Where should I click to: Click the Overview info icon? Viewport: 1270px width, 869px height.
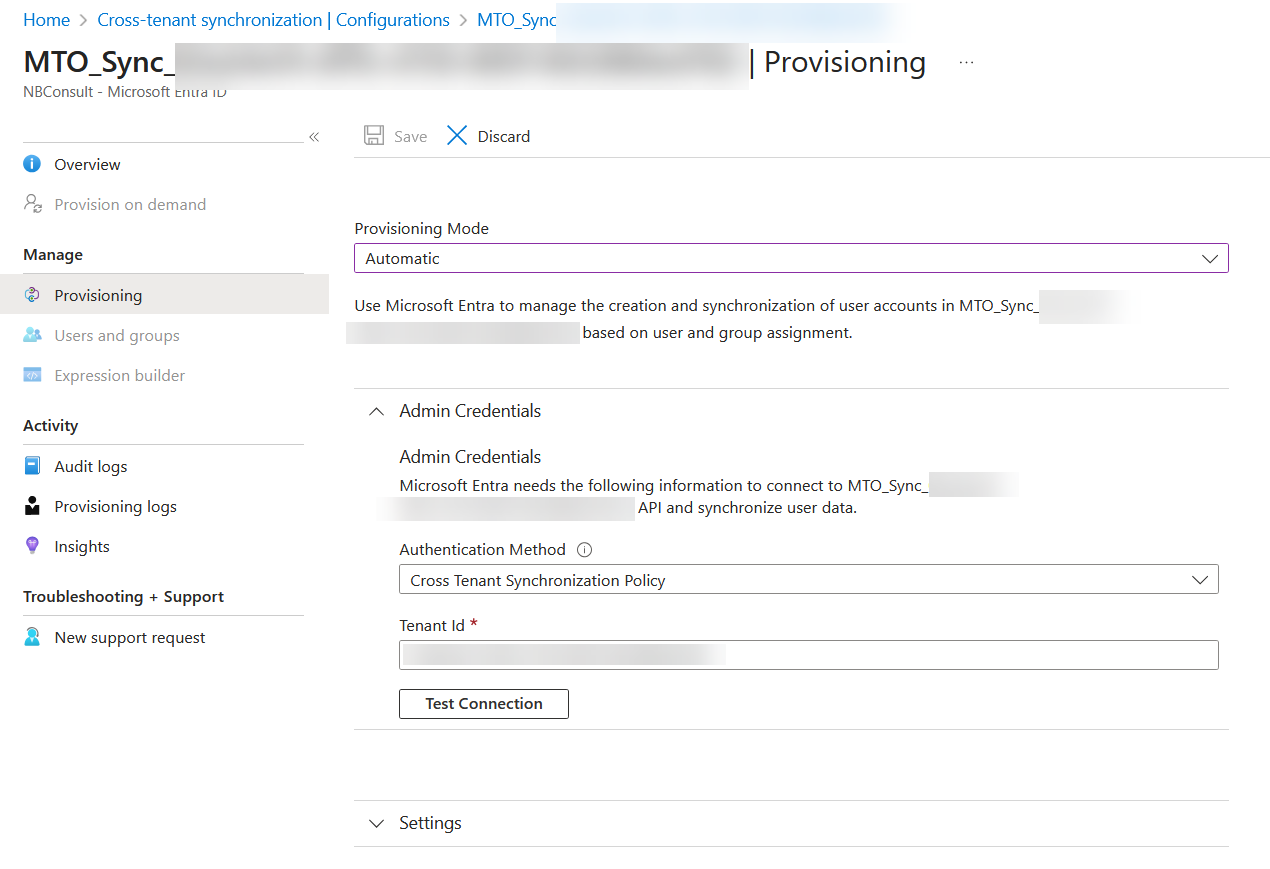[x=32, y=164]
